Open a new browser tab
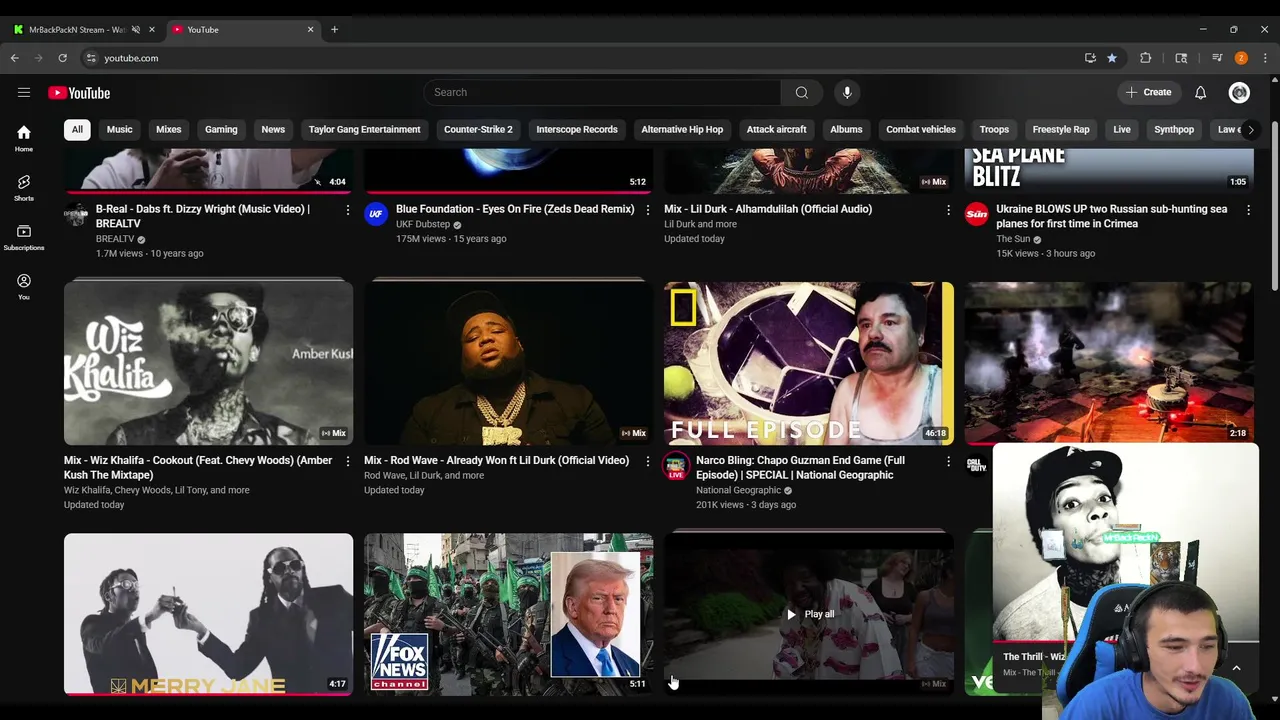Screen dimensions: 1280x720 click(x=334, y=29)
